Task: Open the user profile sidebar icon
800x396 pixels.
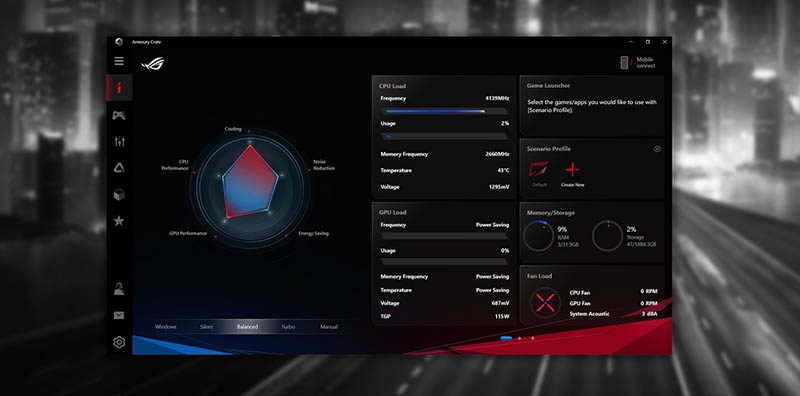Action: tap(119, 289)
